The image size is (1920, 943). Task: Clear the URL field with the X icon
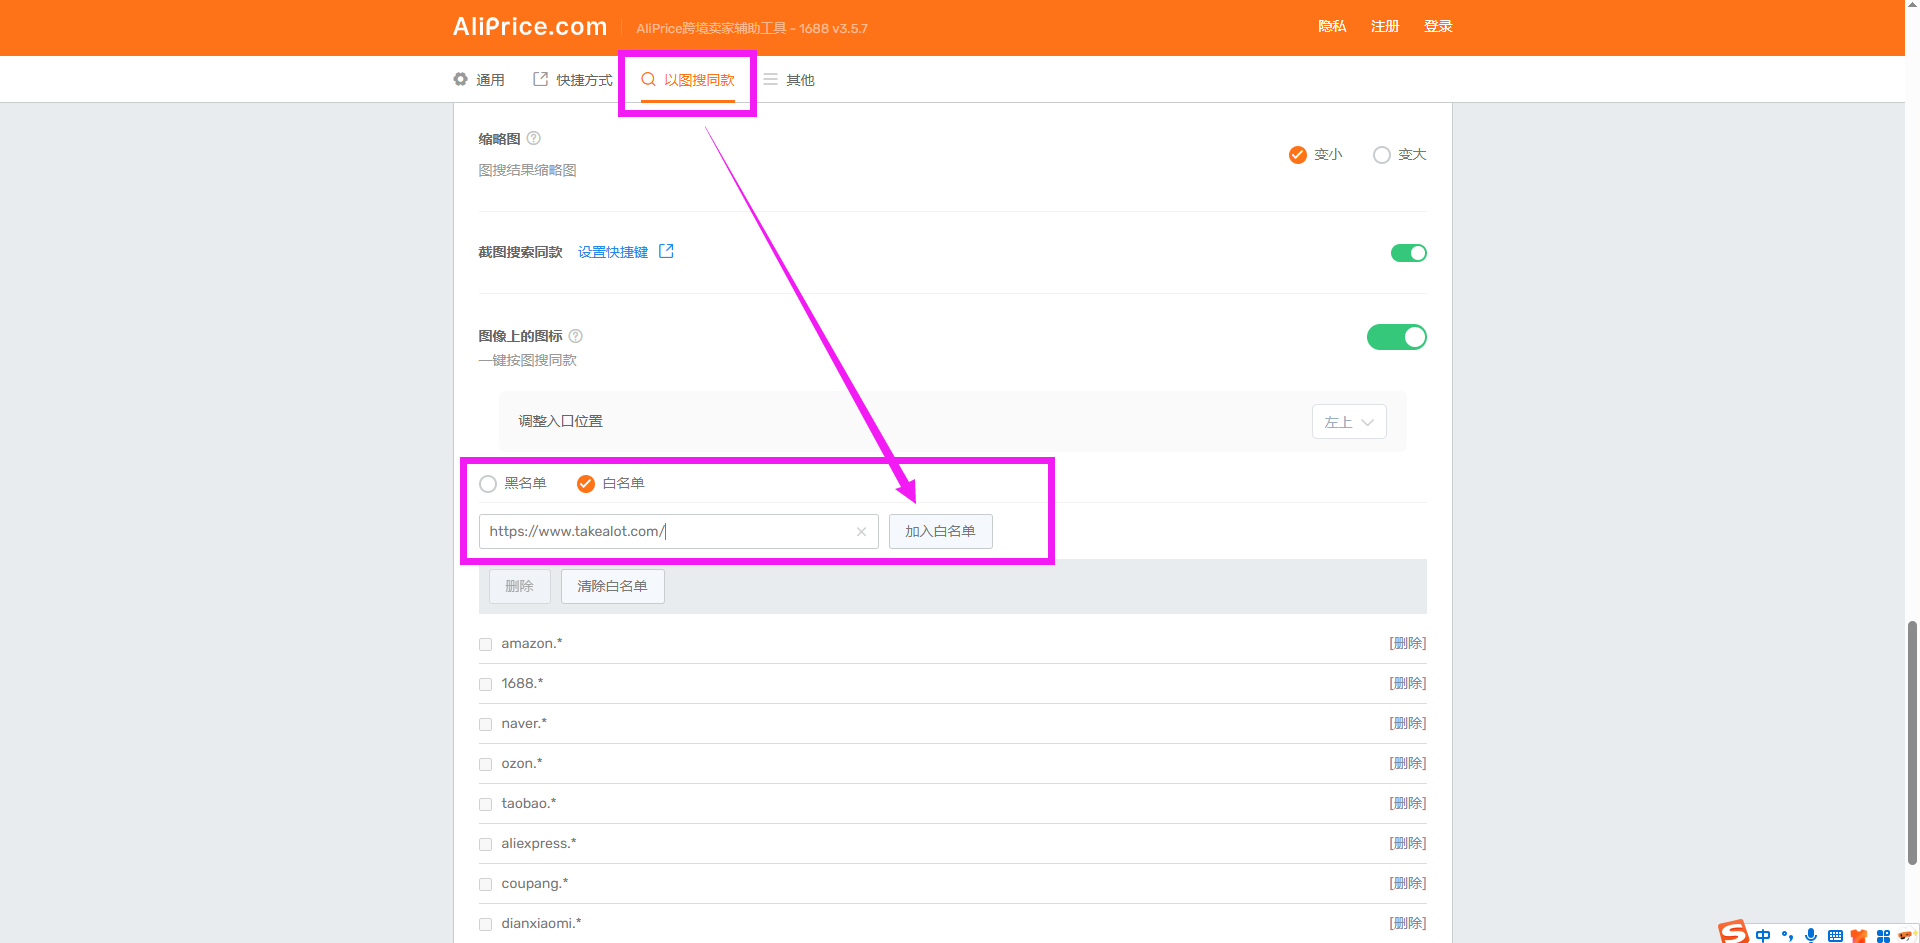click(x=861, y=532)
